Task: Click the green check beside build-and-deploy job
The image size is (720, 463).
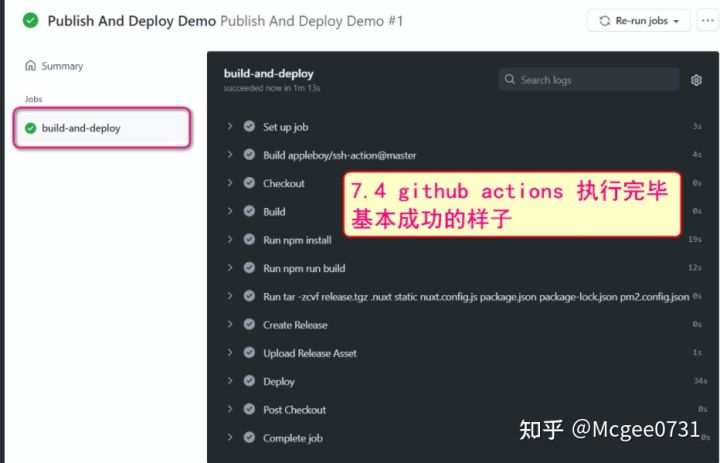Action: (30, 128)
